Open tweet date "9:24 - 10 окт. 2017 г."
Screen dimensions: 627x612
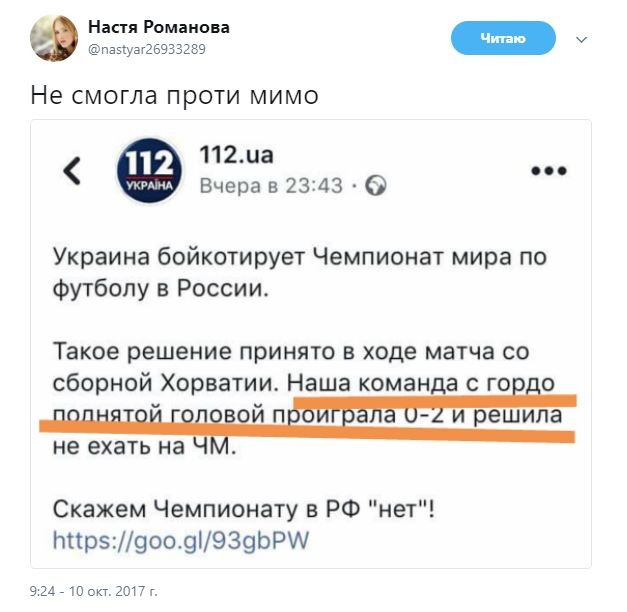[x=94, y=591]
